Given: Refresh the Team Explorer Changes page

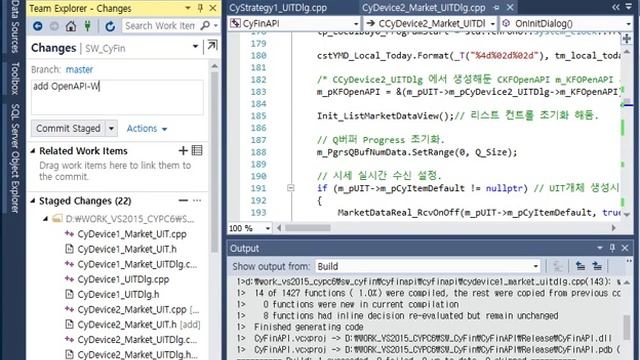Looking at the screenshot, I should pos(110,26).
